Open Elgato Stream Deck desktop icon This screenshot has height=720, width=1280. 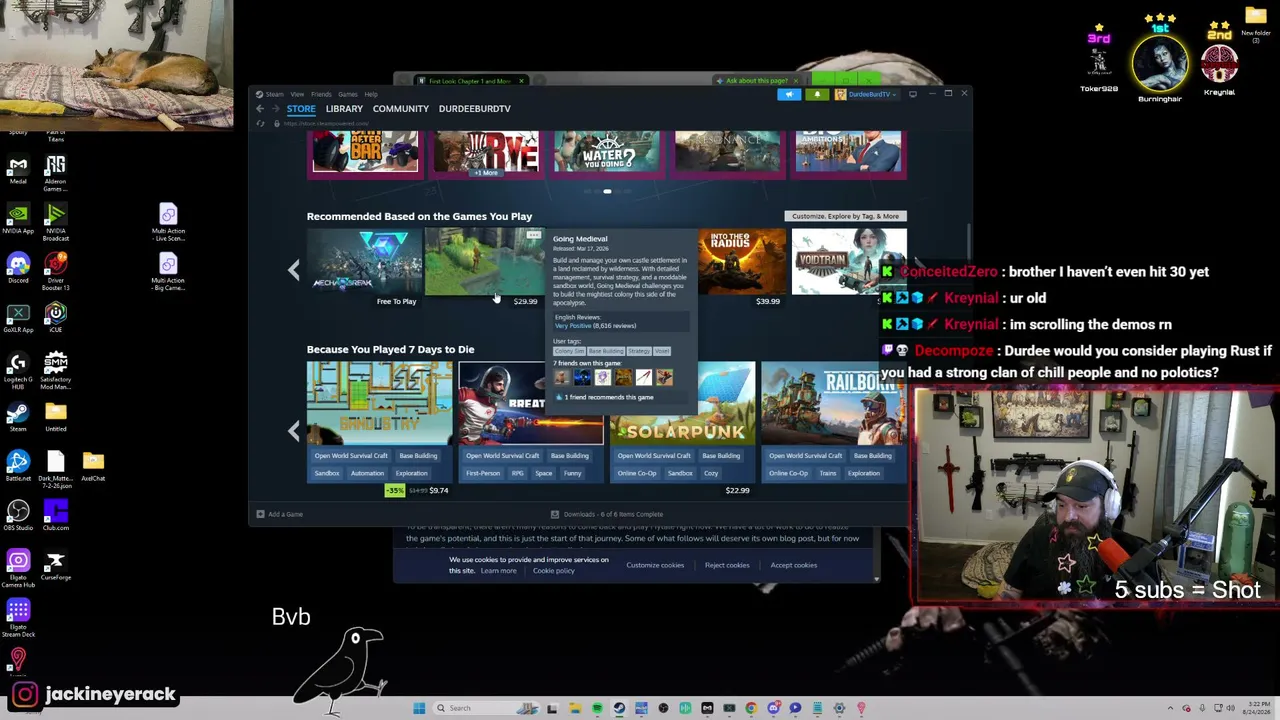pos(18,617)
